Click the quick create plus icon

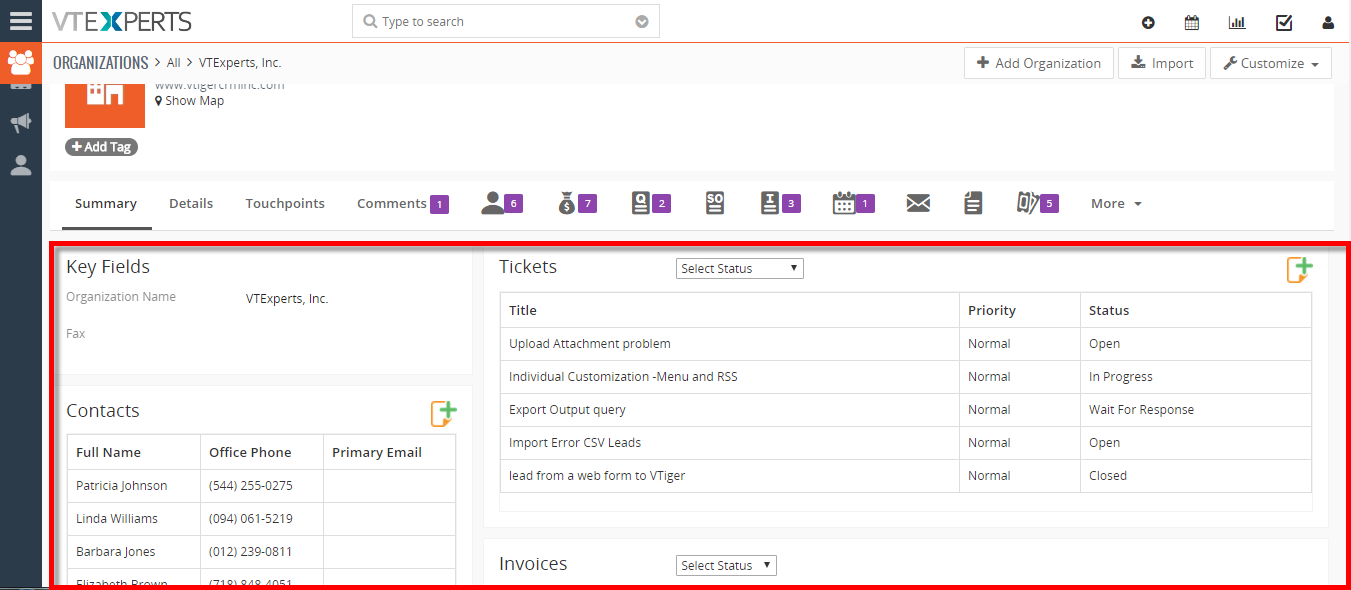1148,22
